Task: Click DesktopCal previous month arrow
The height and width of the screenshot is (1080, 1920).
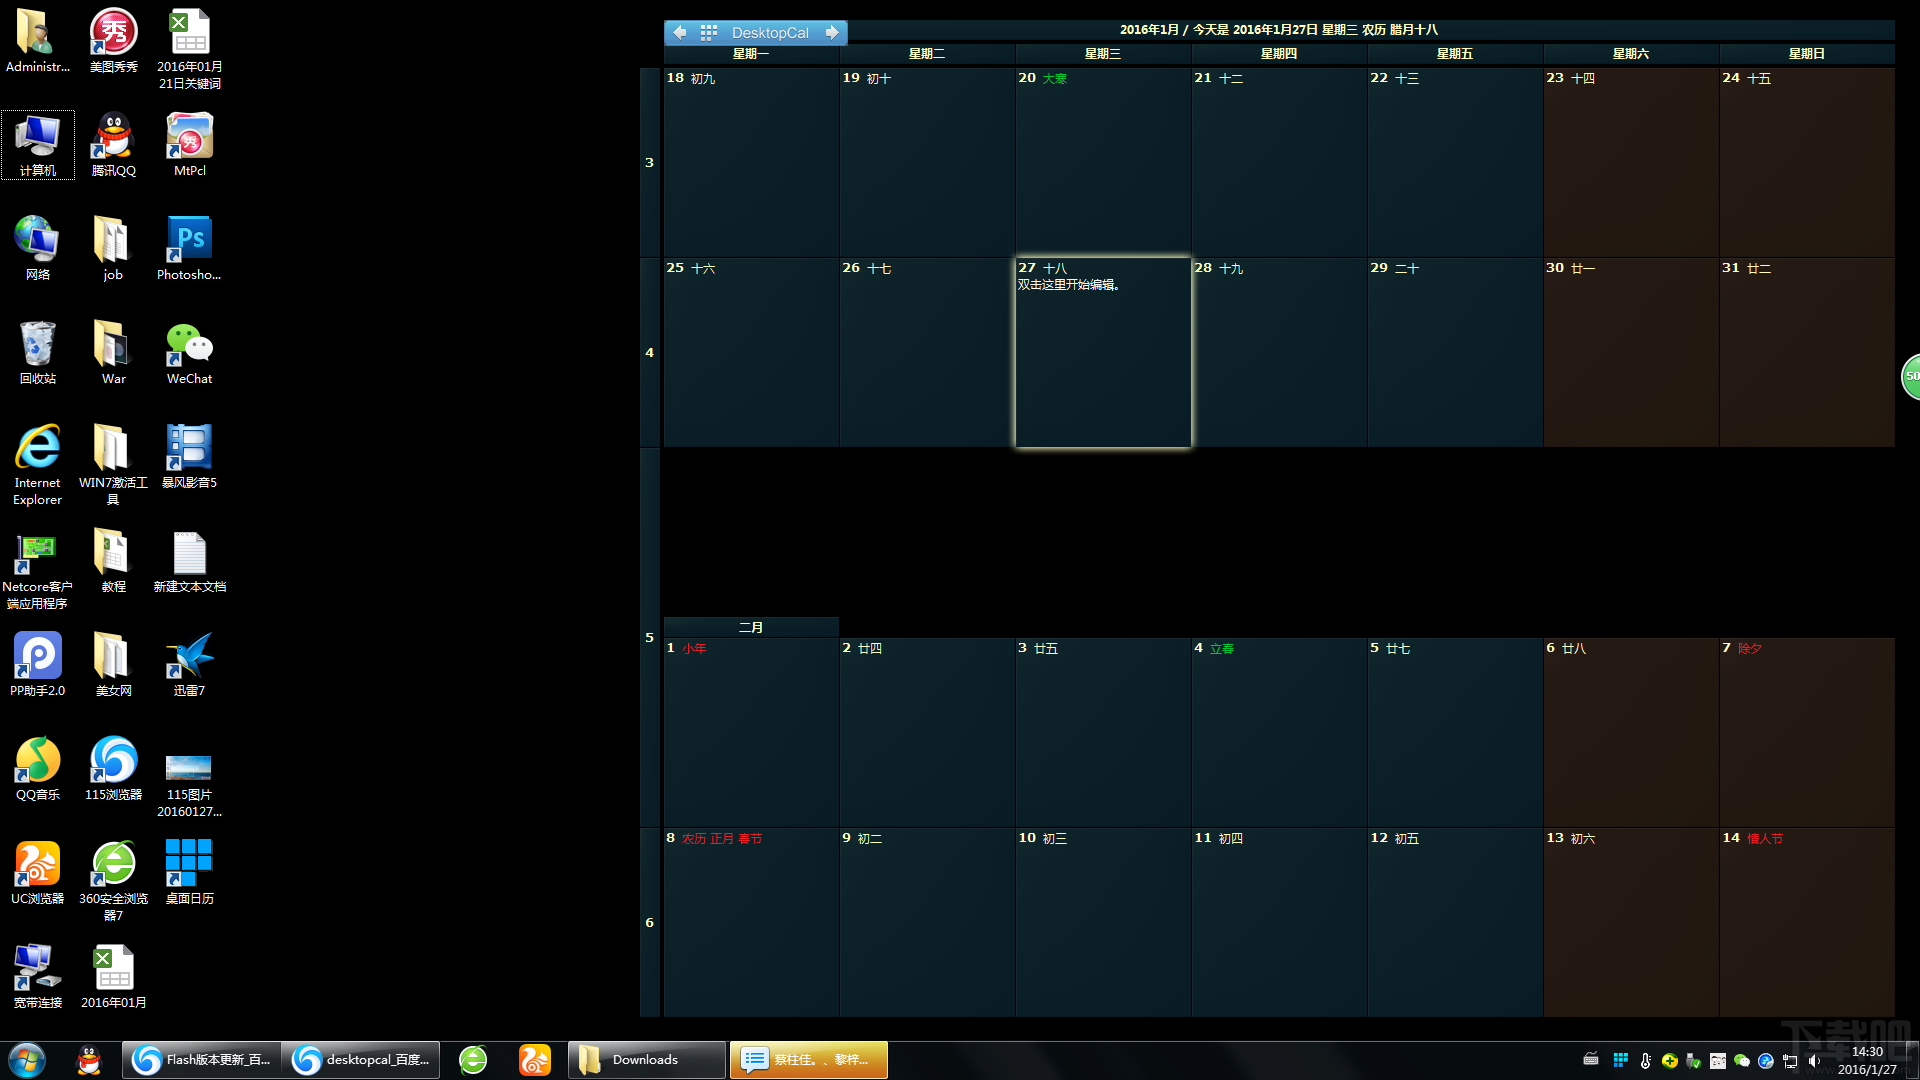Action: click(680, 33)
